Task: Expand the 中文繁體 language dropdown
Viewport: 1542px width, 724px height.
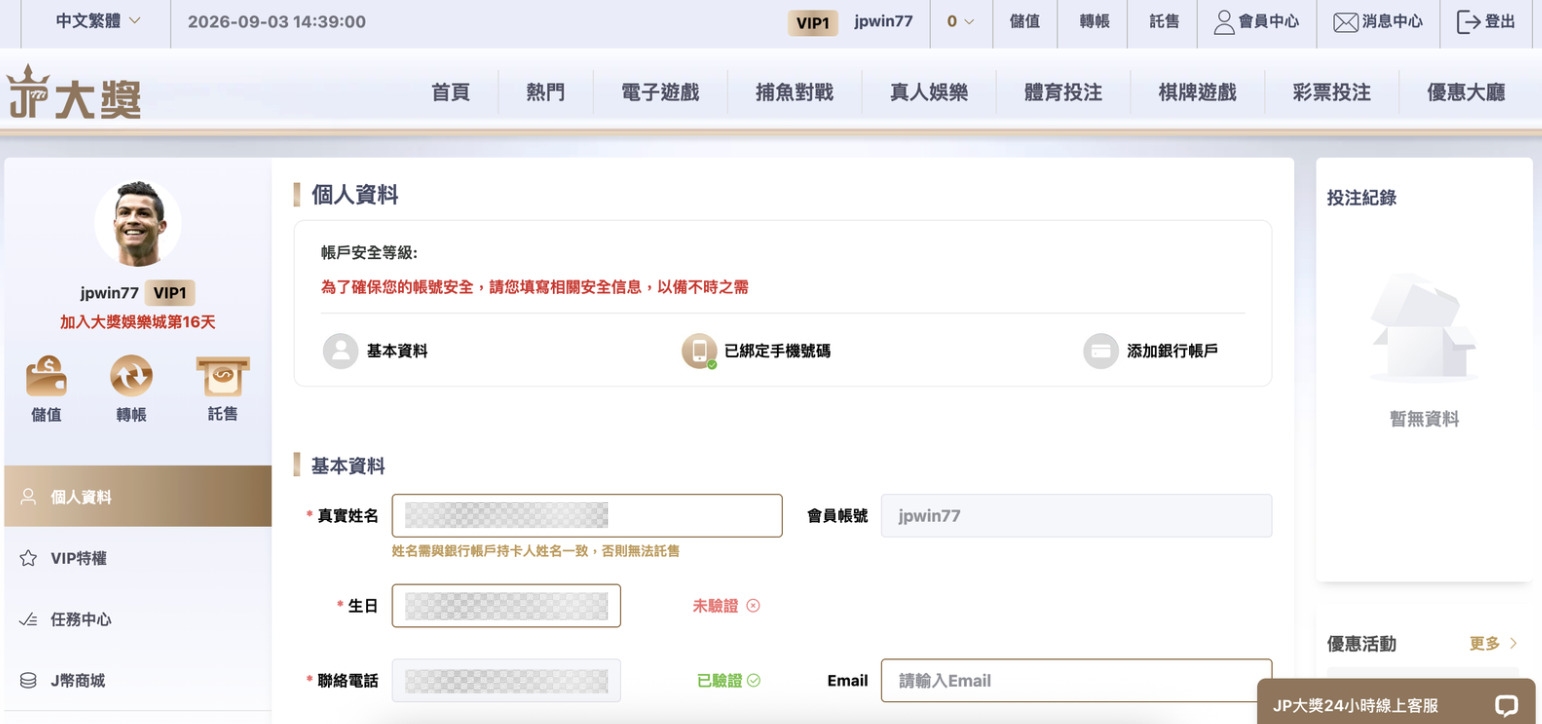Action: coord(98,21)
